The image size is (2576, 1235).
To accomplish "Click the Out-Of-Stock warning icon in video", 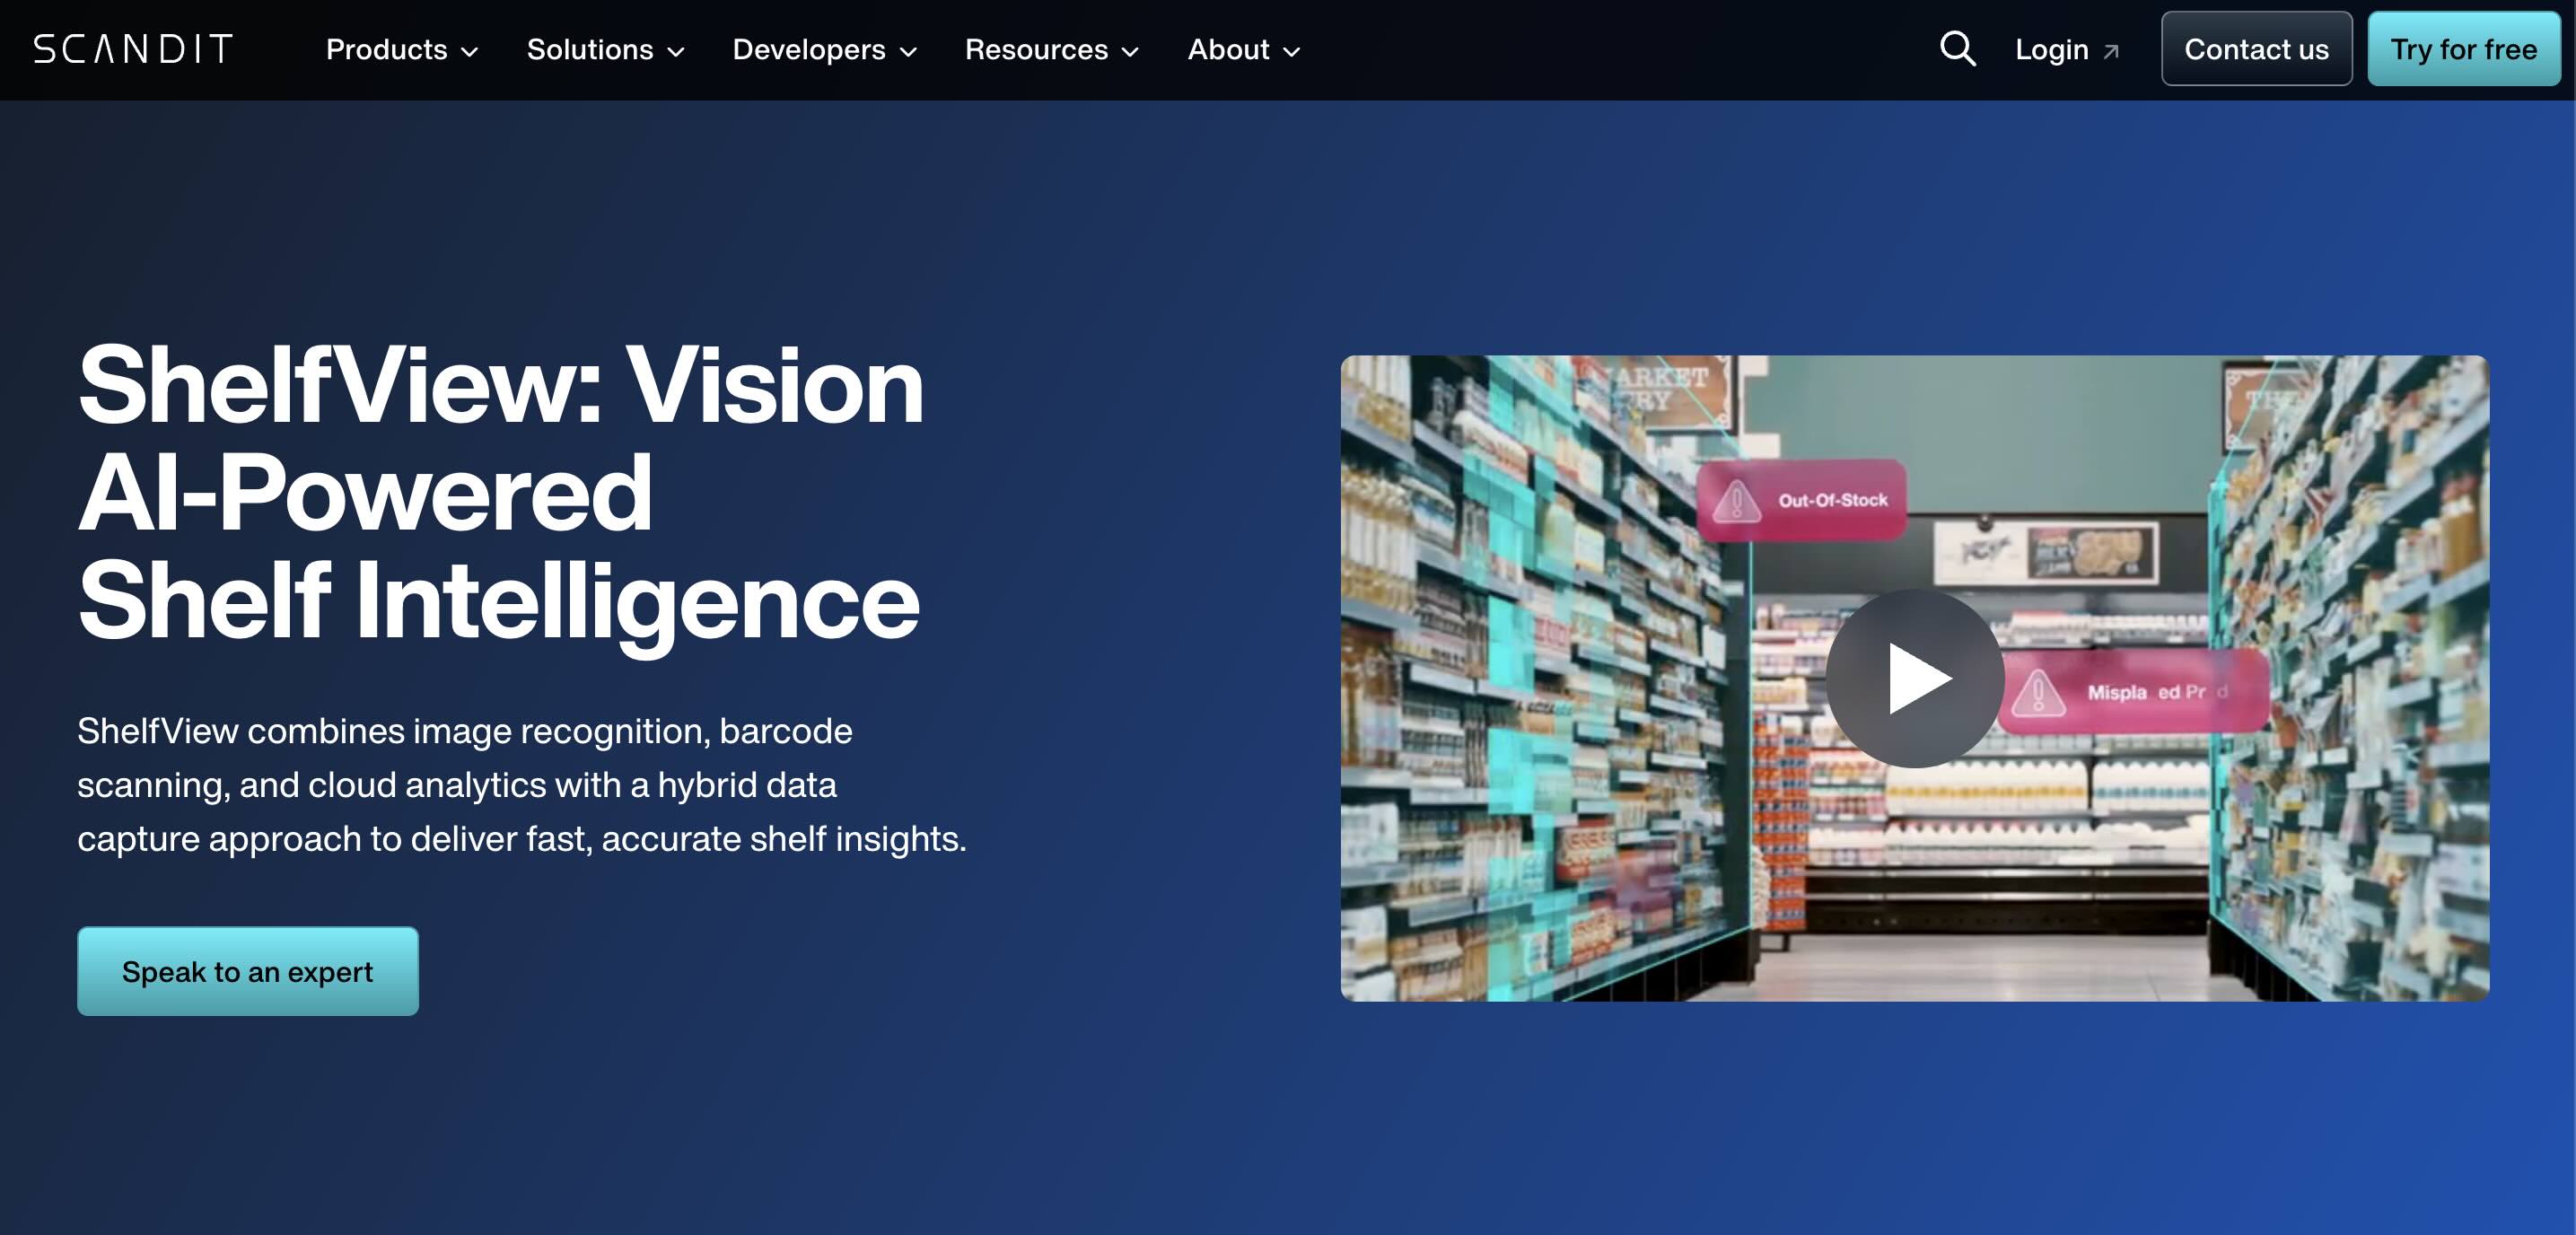I will pos(1737,500).
